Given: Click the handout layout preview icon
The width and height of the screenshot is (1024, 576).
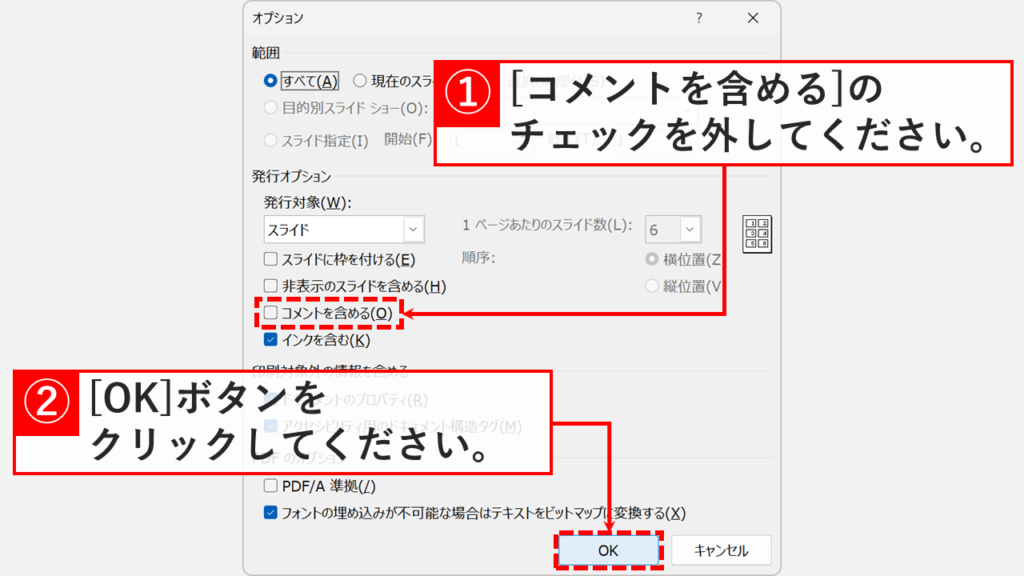Looking at the screenshot, I should [x=757, y=236].
